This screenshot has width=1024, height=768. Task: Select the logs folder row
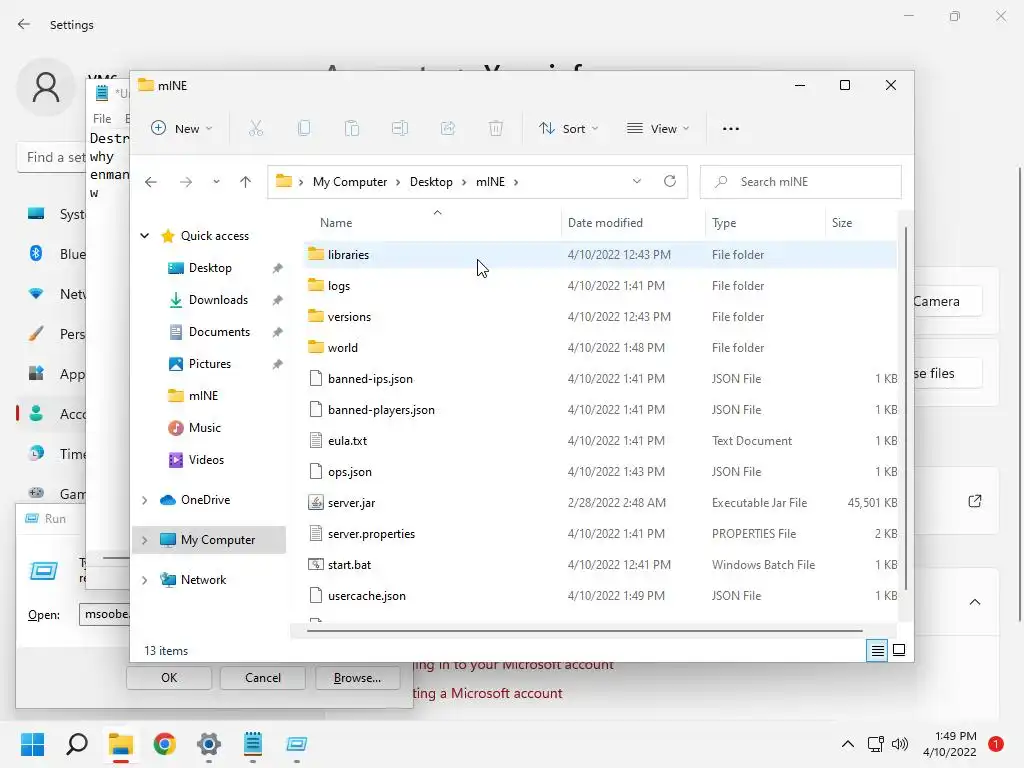[x=601, y=285]
